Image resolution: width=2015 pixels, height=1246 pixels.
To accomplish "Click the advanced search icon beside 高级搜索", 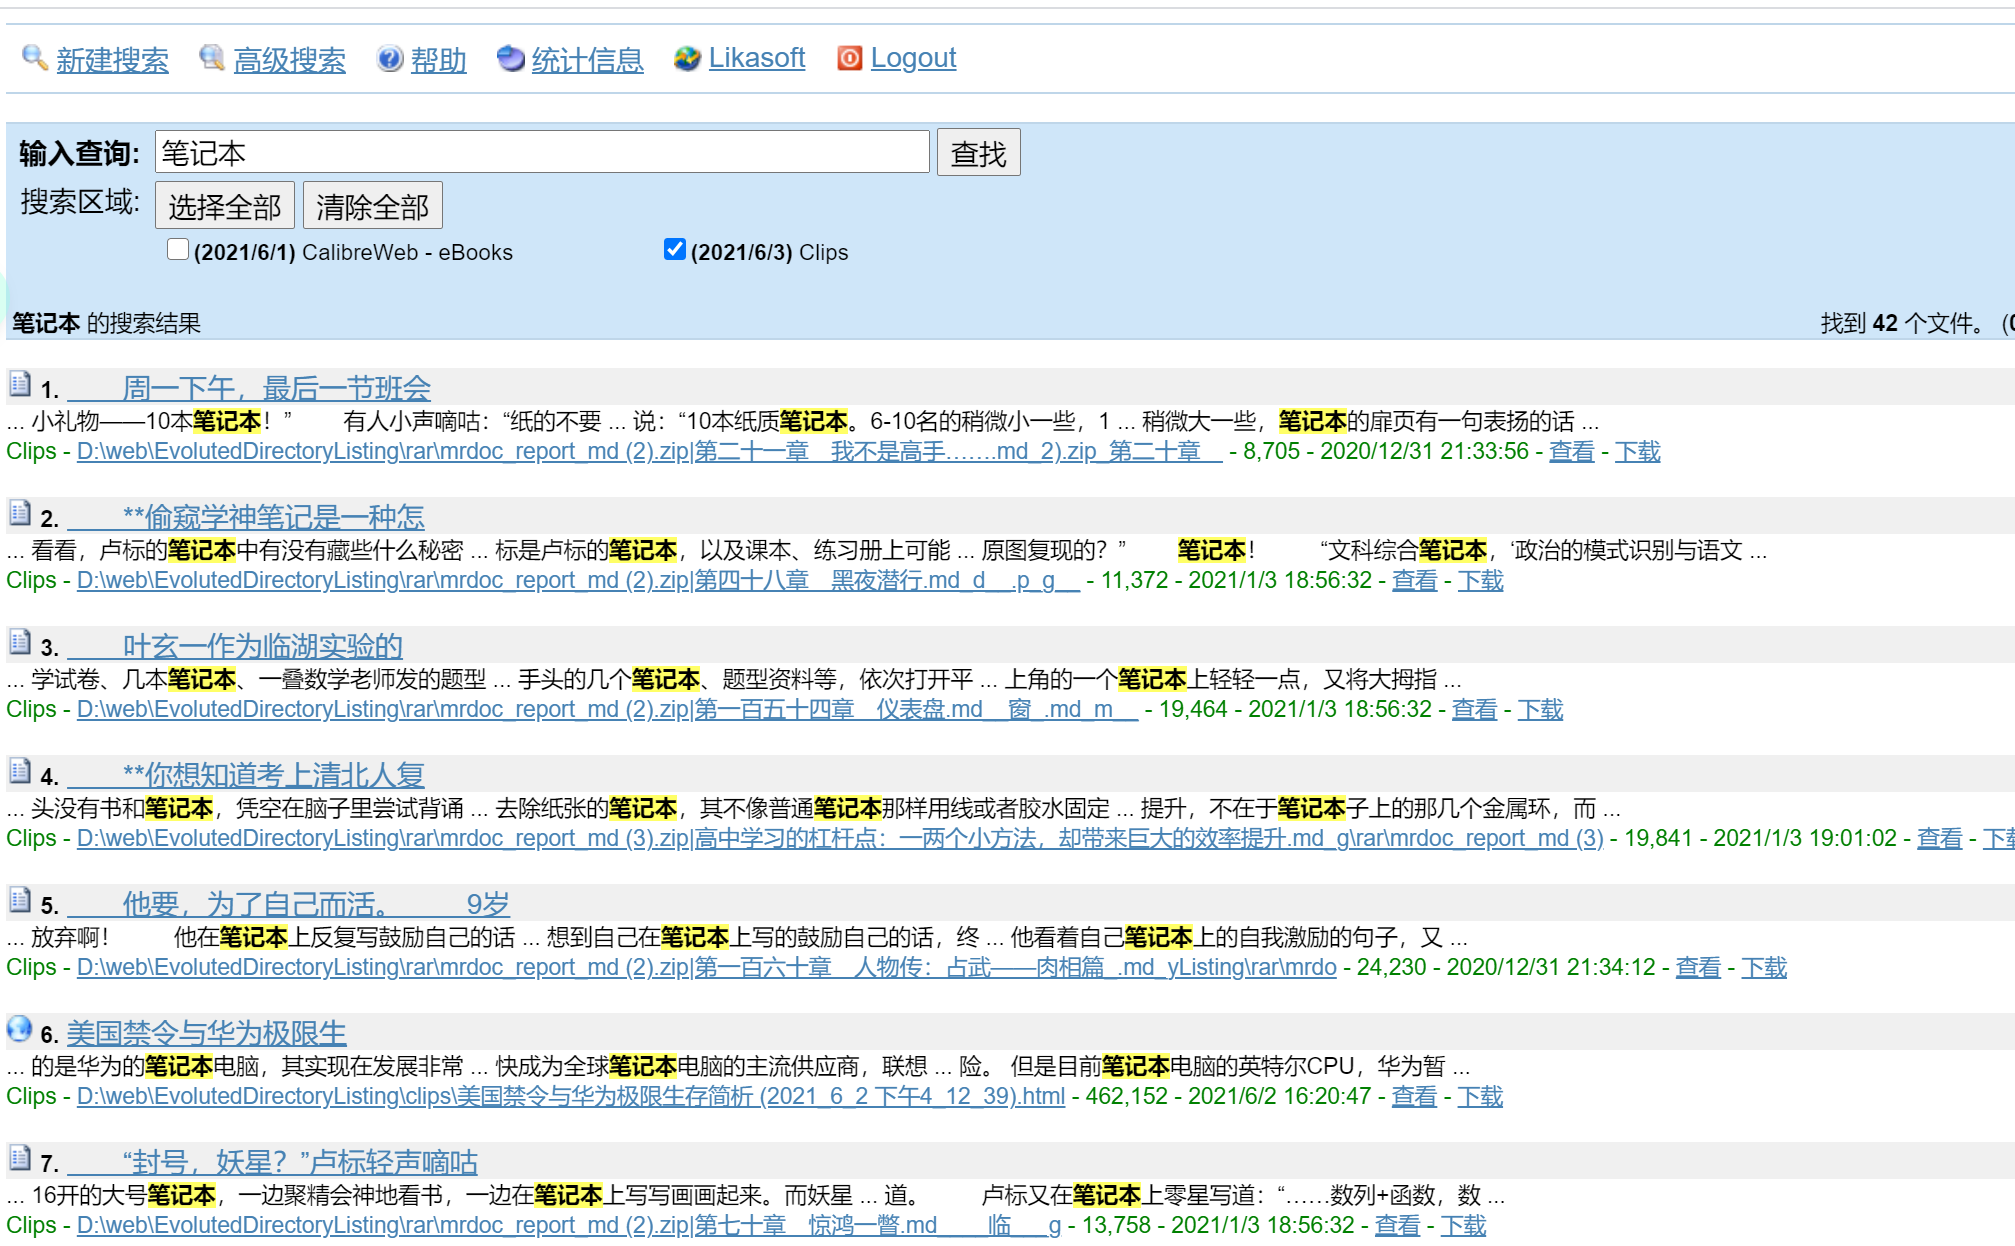I will coord(211,58).
